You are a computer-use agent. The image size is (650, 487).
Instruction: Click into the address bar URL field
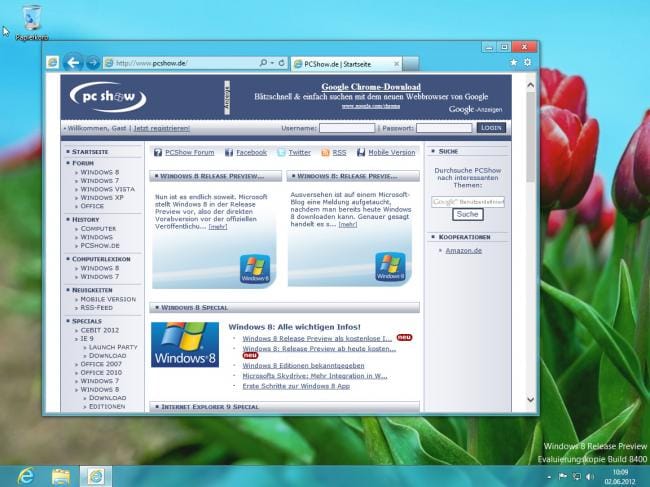181,63
